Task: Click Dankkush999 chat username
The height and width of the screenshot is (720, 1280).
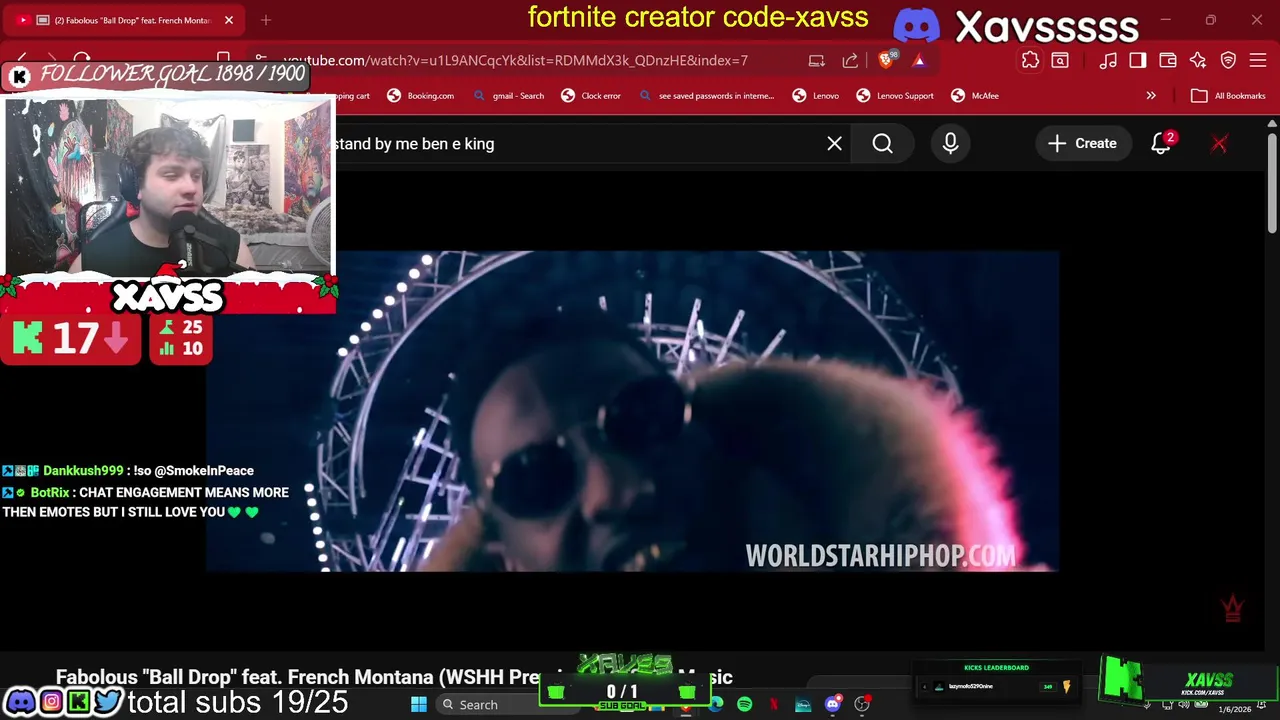Action: (83, 470)
